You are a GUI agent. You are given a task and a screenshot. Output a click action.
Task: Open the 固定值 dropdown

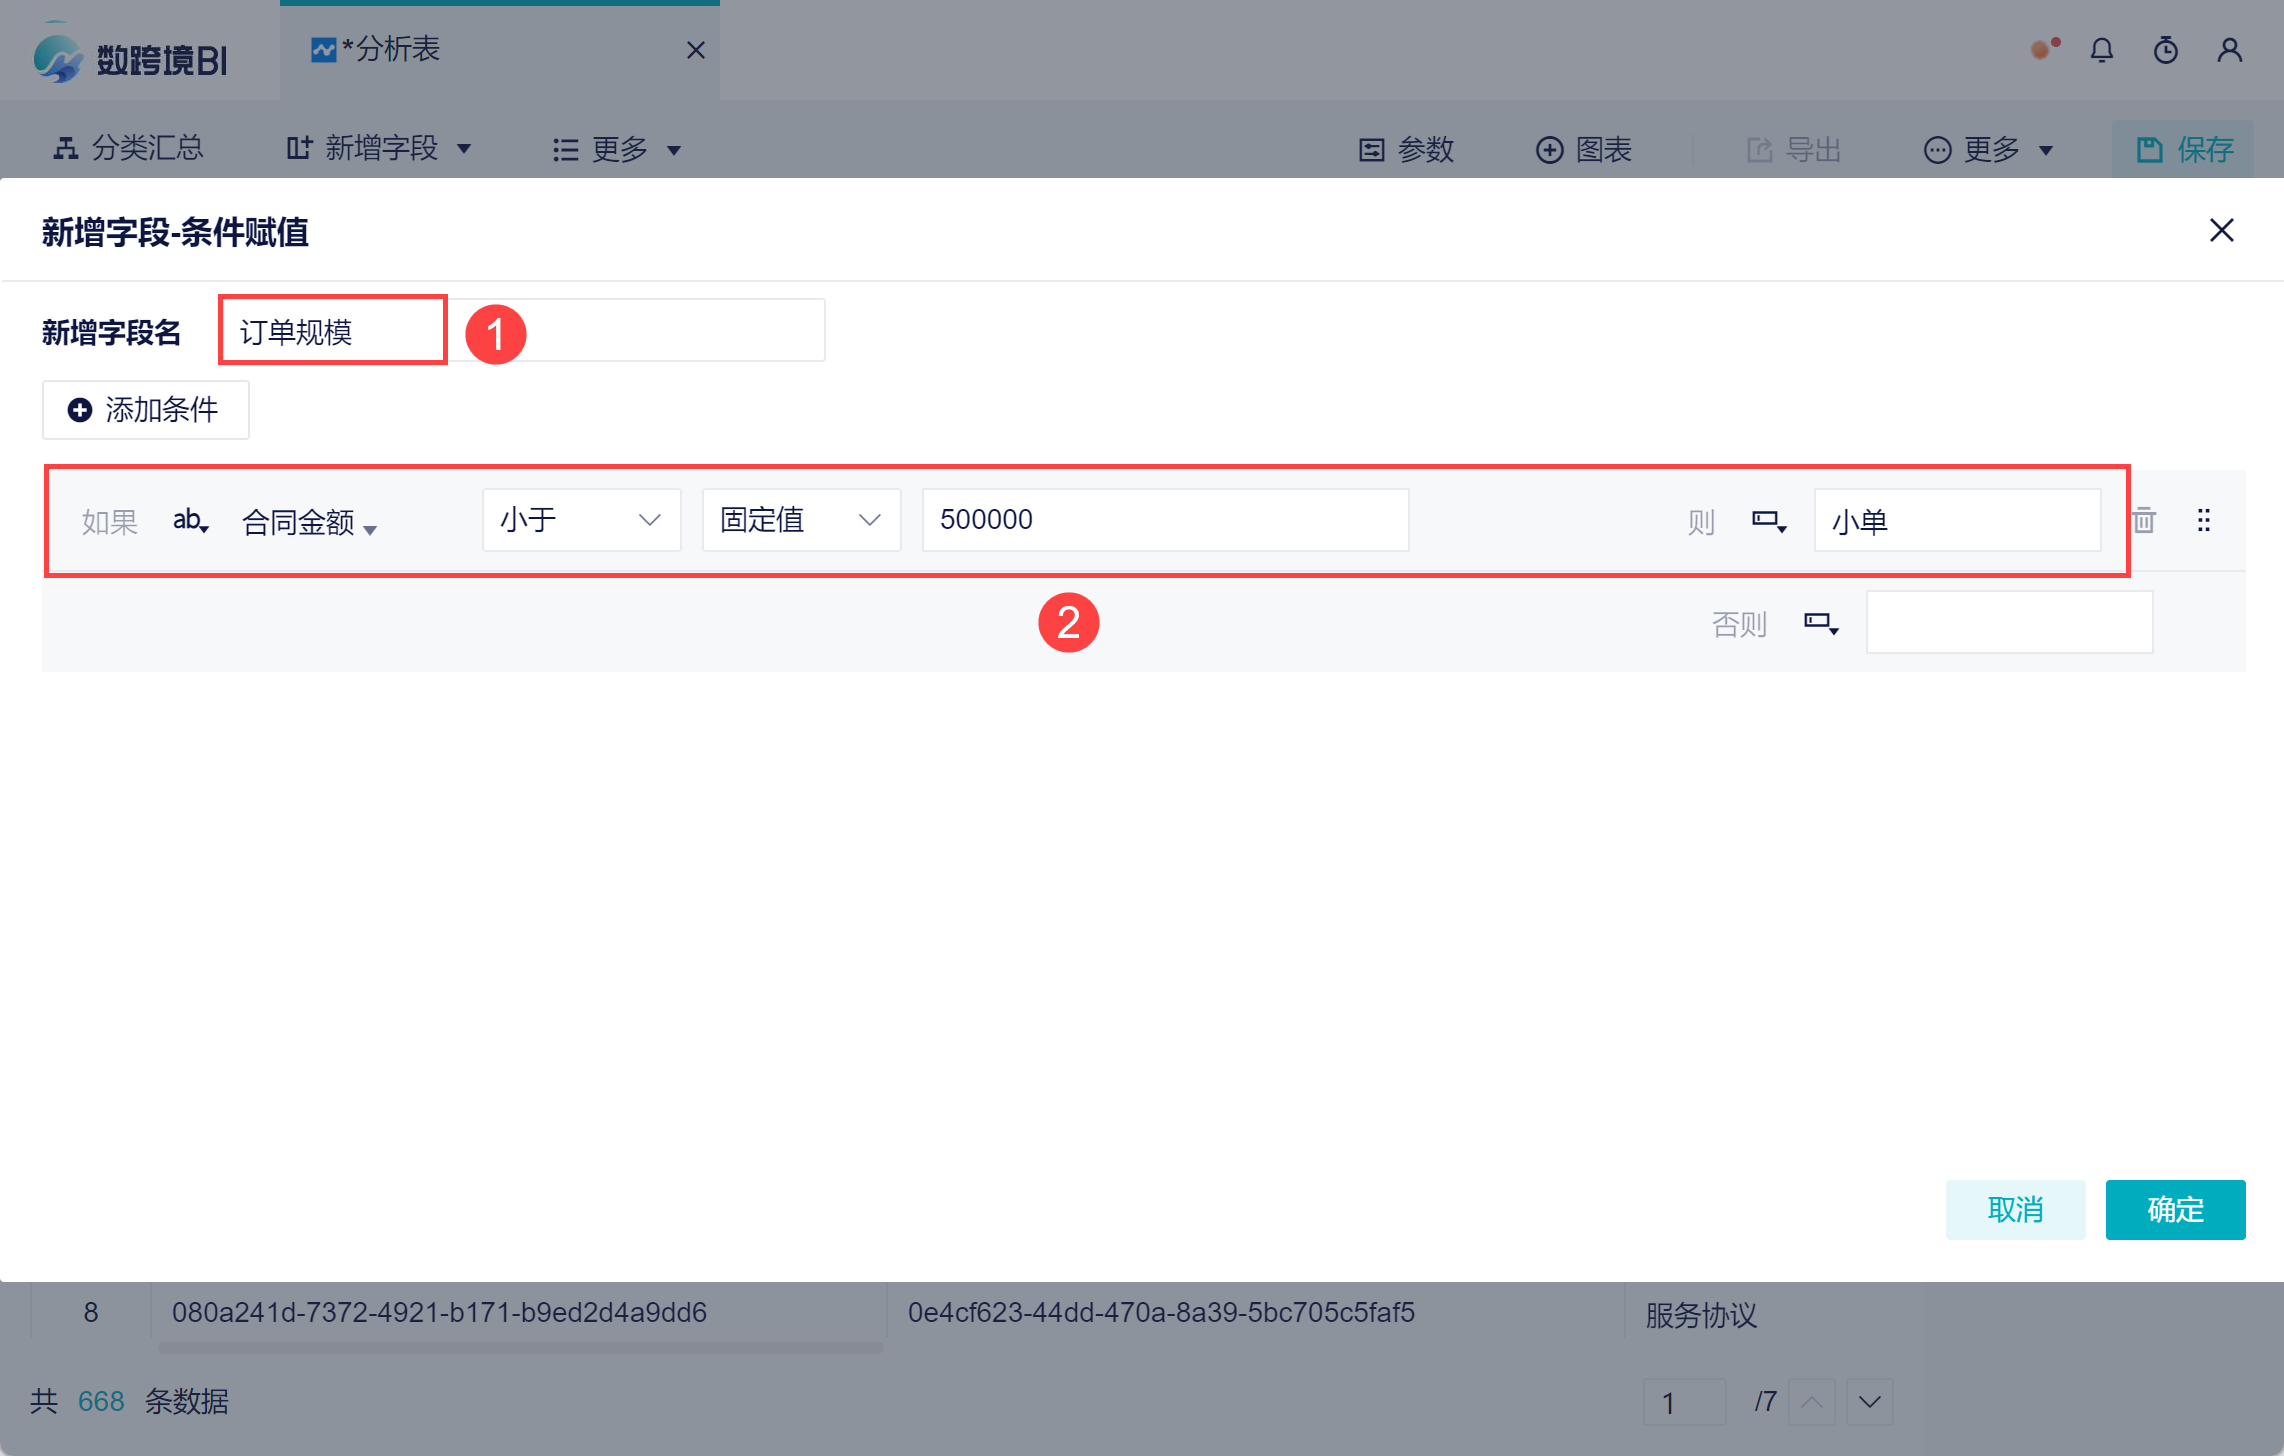[x=801, y=520]
